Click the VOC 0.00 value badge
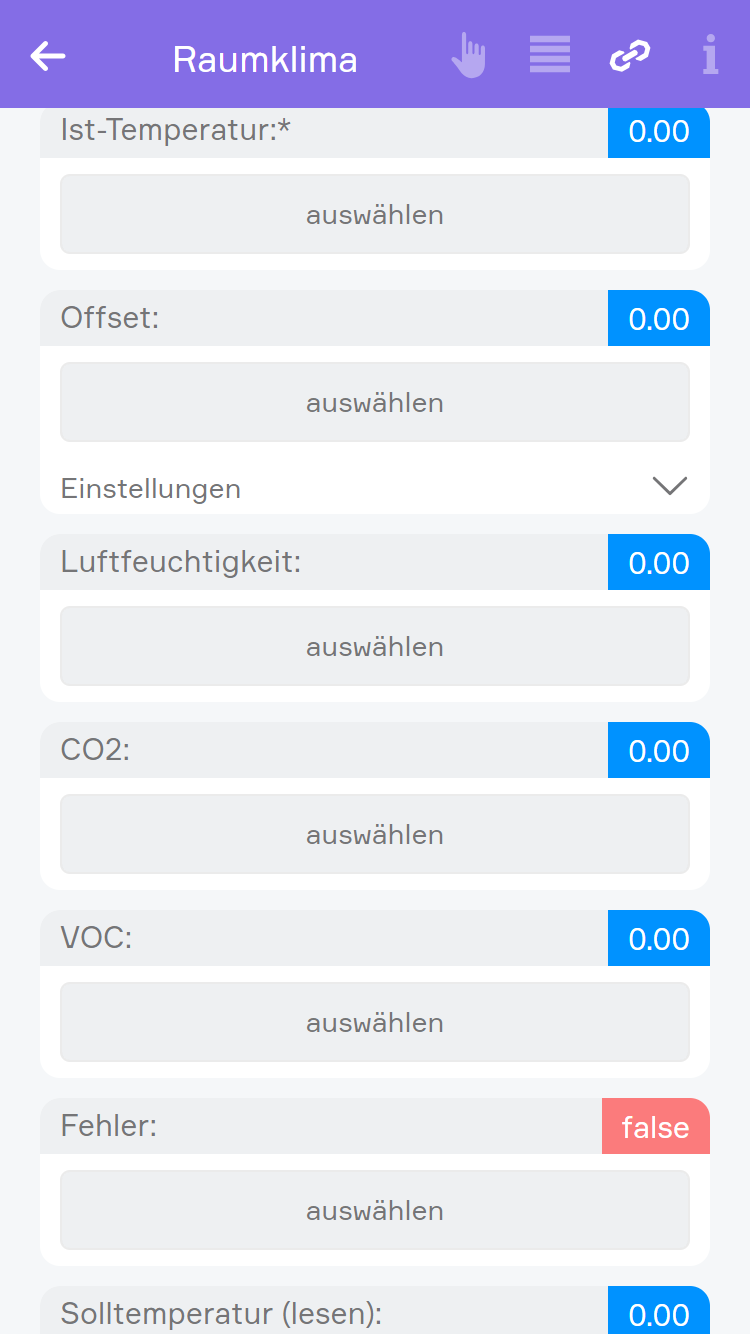 [659, 939]
